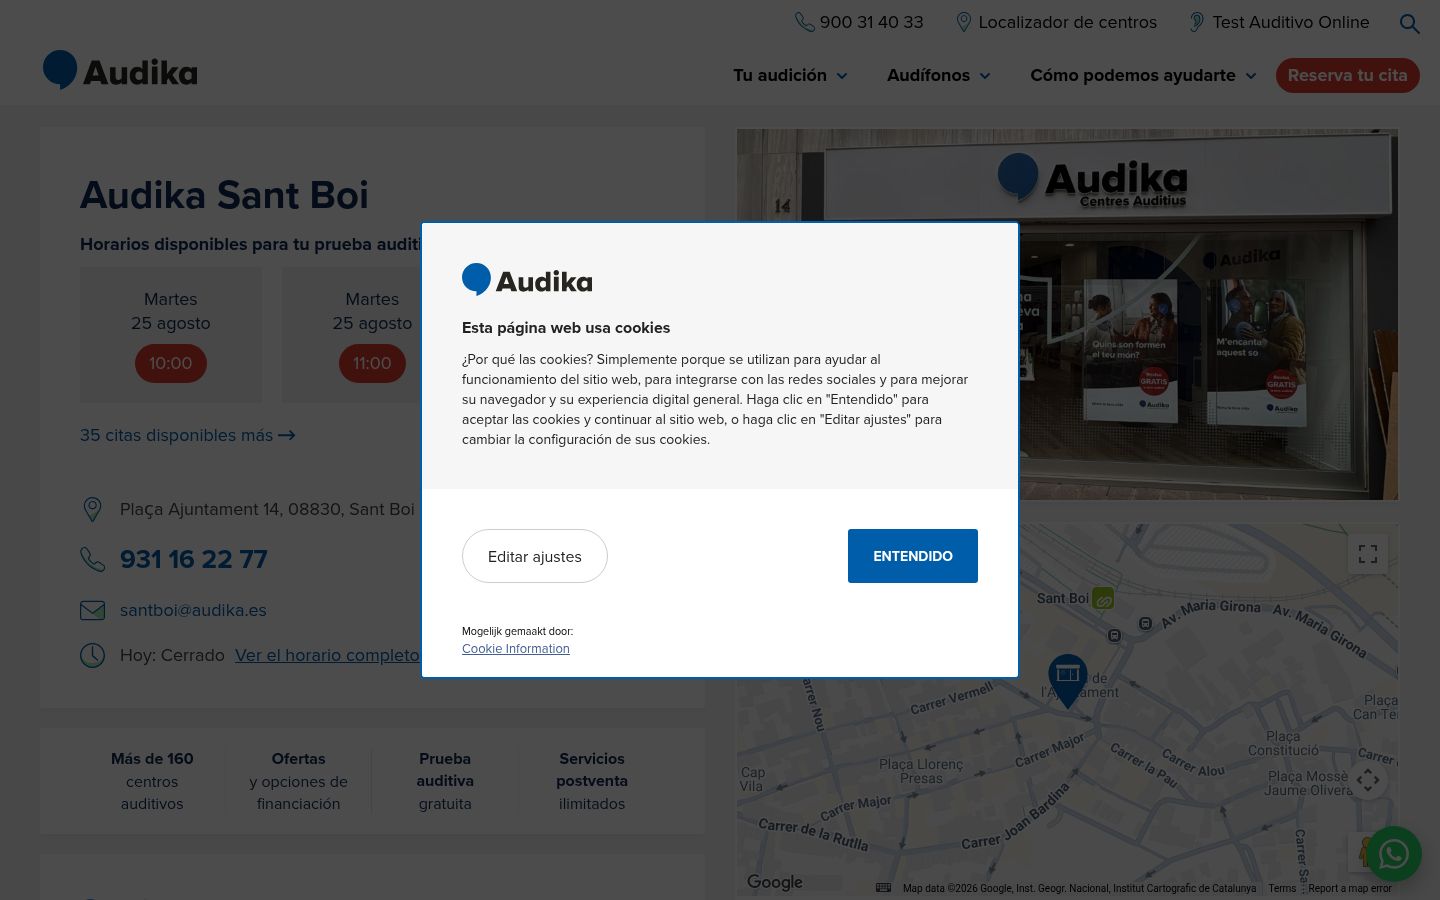Email santboi@audika.es
The width and height of the screenshot is (1440, 900).
(193, 610)
